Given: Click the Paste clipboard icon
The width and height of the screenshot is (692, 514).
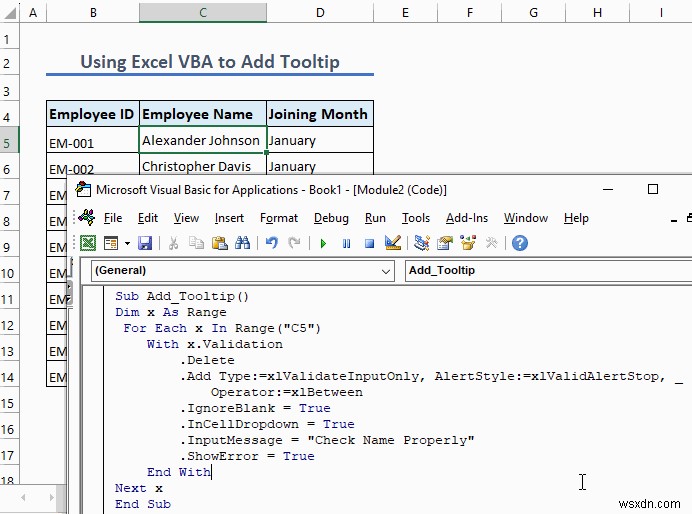Looking at the screenshot, I should [x=219, y=243].
